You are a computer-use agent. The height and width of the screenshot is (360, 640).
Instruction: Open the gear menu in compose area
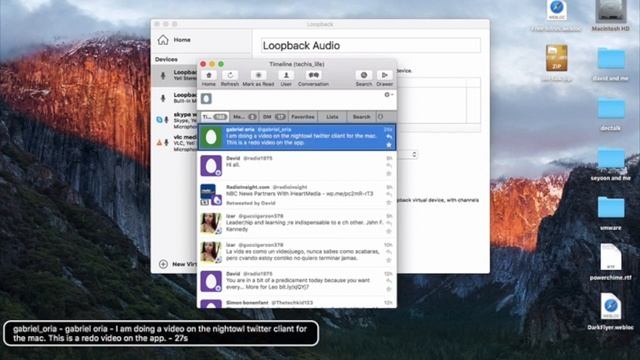388,95
